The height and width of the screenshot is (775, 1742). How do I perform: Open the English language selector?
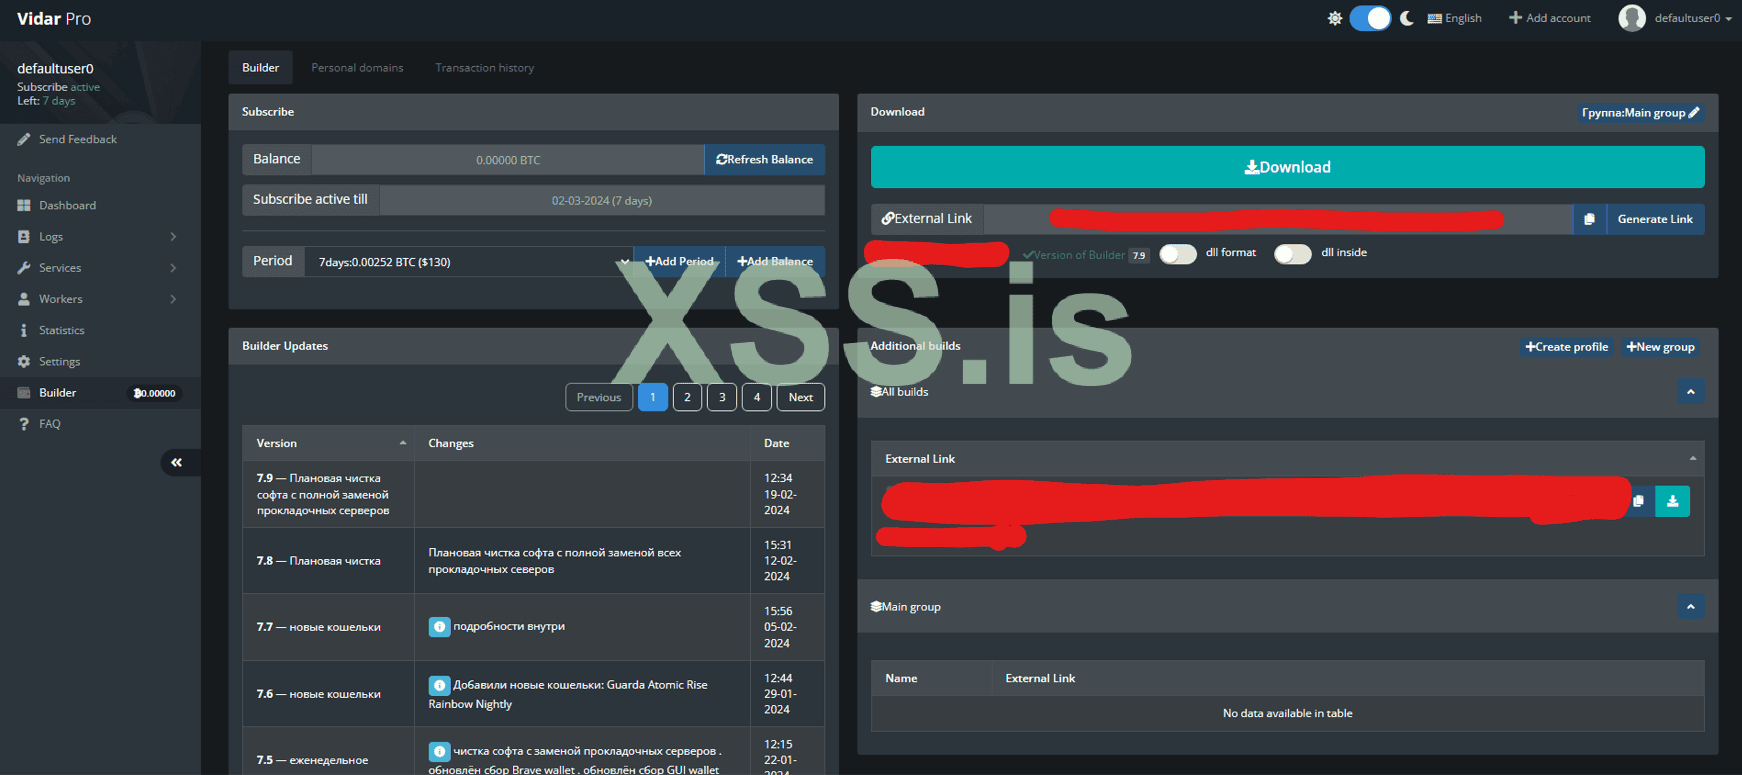point(1455,18)
